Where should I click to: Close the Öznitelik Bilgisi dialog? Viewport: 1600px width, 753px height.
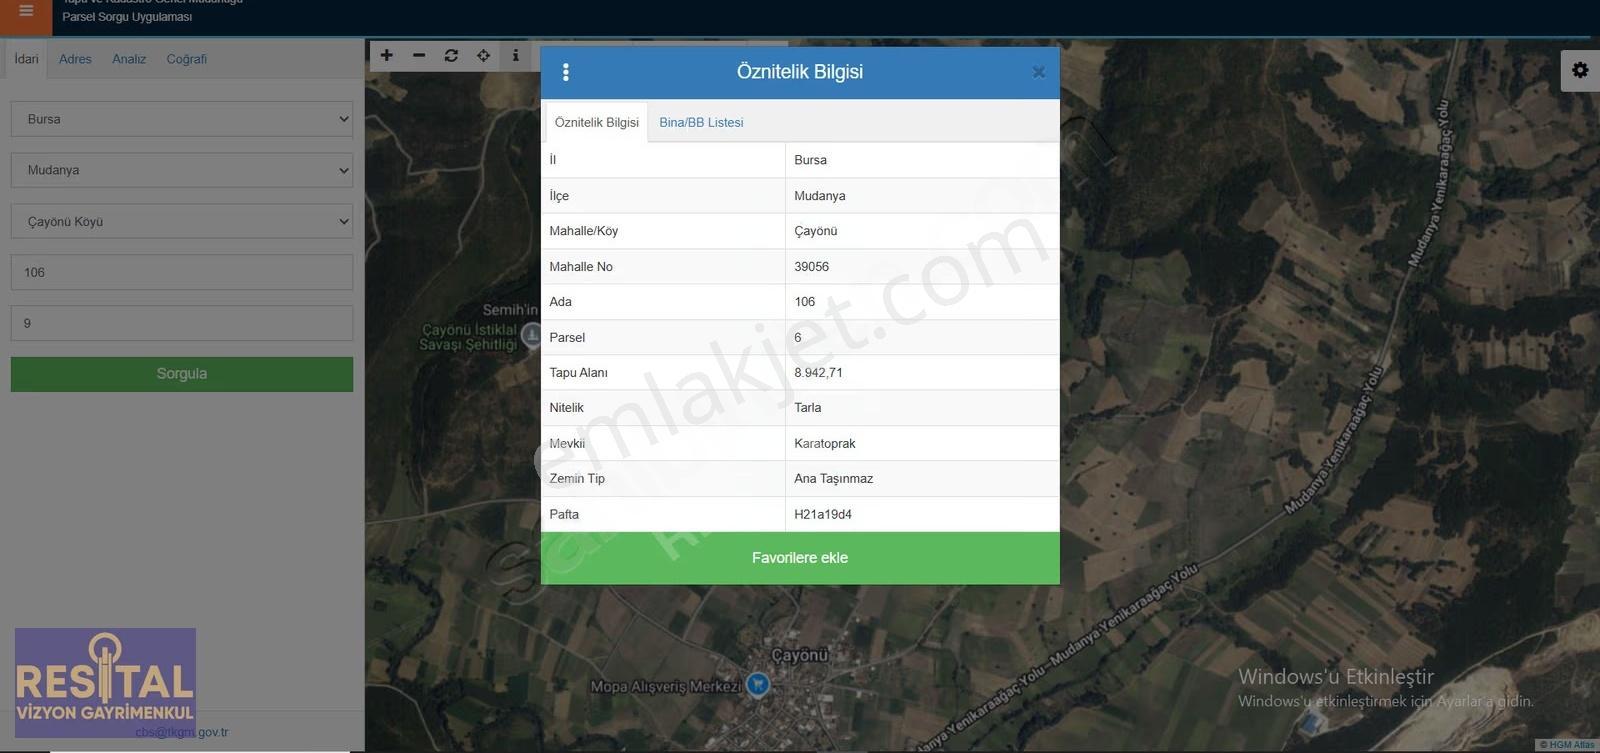[1038, 72]
